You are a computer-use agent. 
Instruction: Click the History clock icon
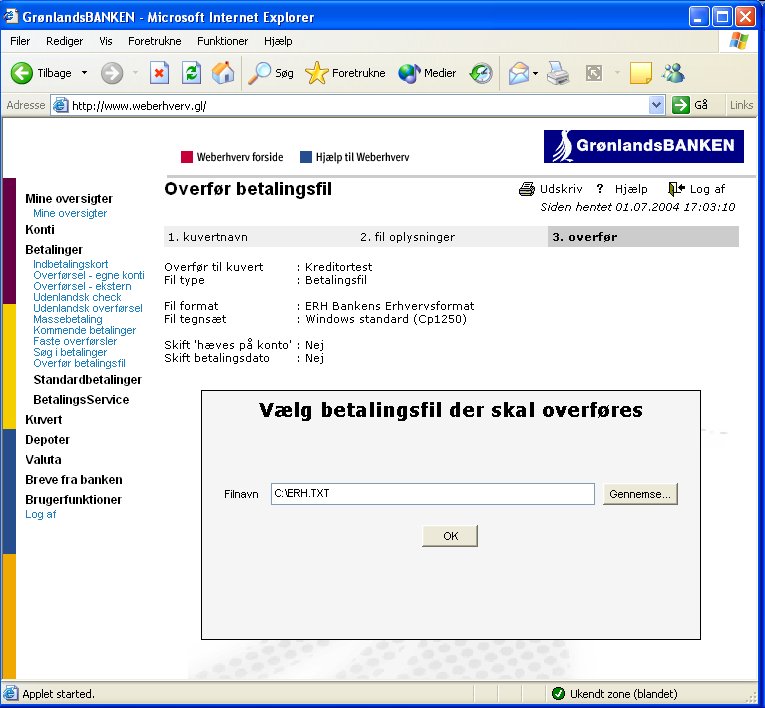tap(481, 73)
